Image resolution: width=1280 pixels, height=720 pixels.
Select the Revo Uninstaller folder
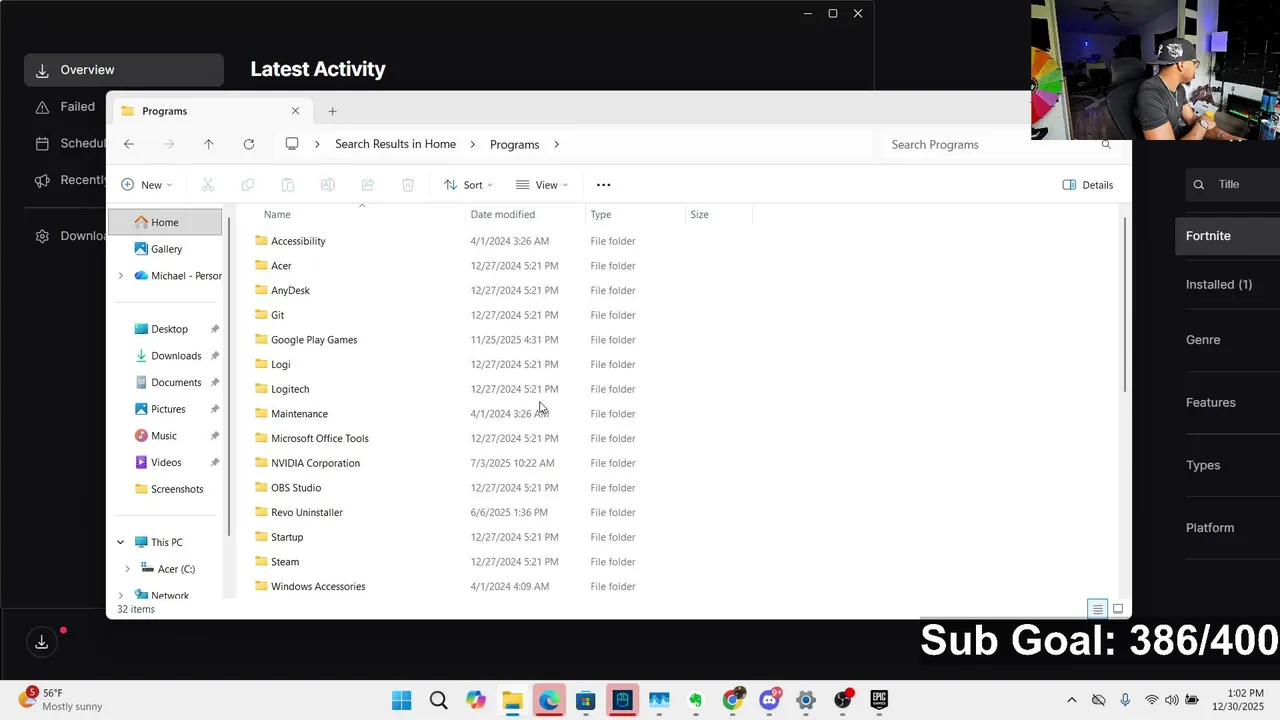[307, 512]
